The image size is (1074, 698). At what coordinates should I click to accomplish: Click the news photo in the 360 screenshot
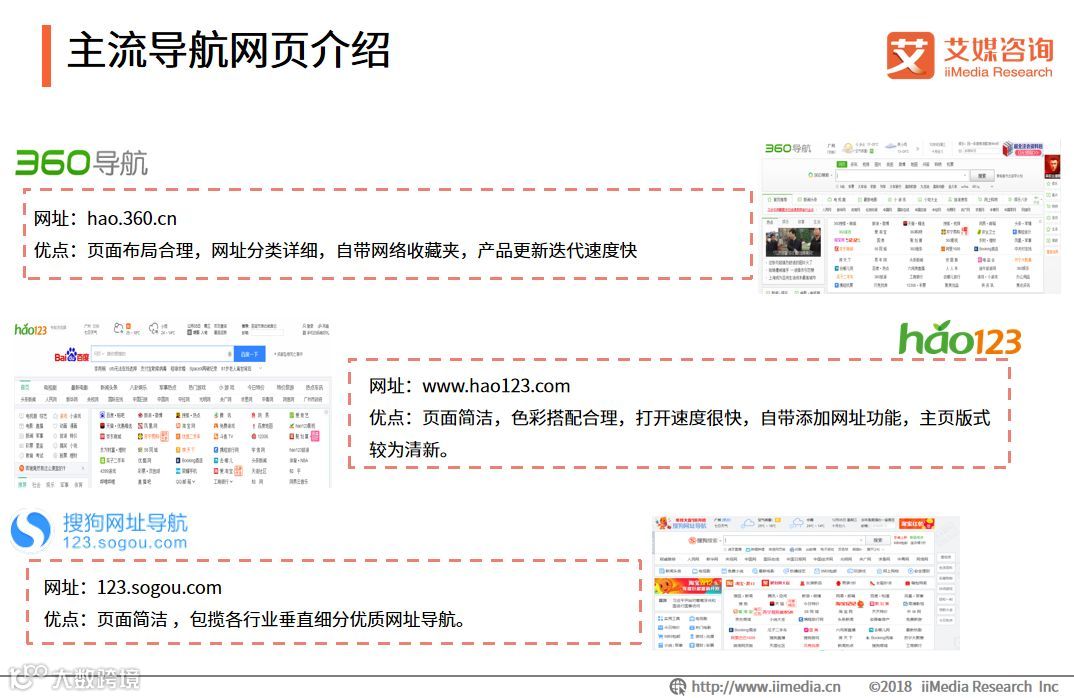[x=793, y=242]
